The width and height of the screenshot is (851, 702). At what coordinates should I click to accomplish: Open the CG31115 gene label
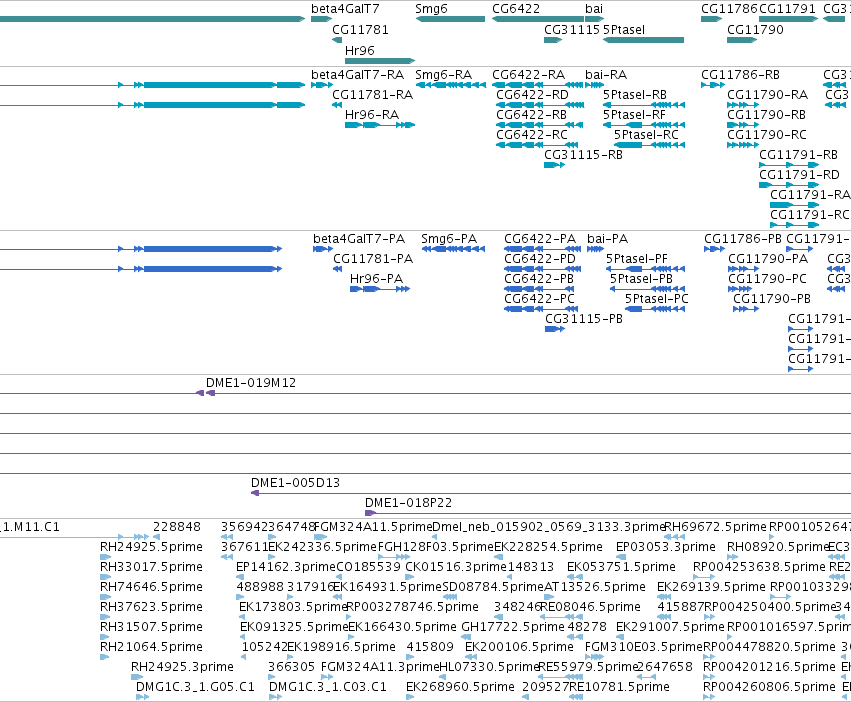click(x=572, y=30)
